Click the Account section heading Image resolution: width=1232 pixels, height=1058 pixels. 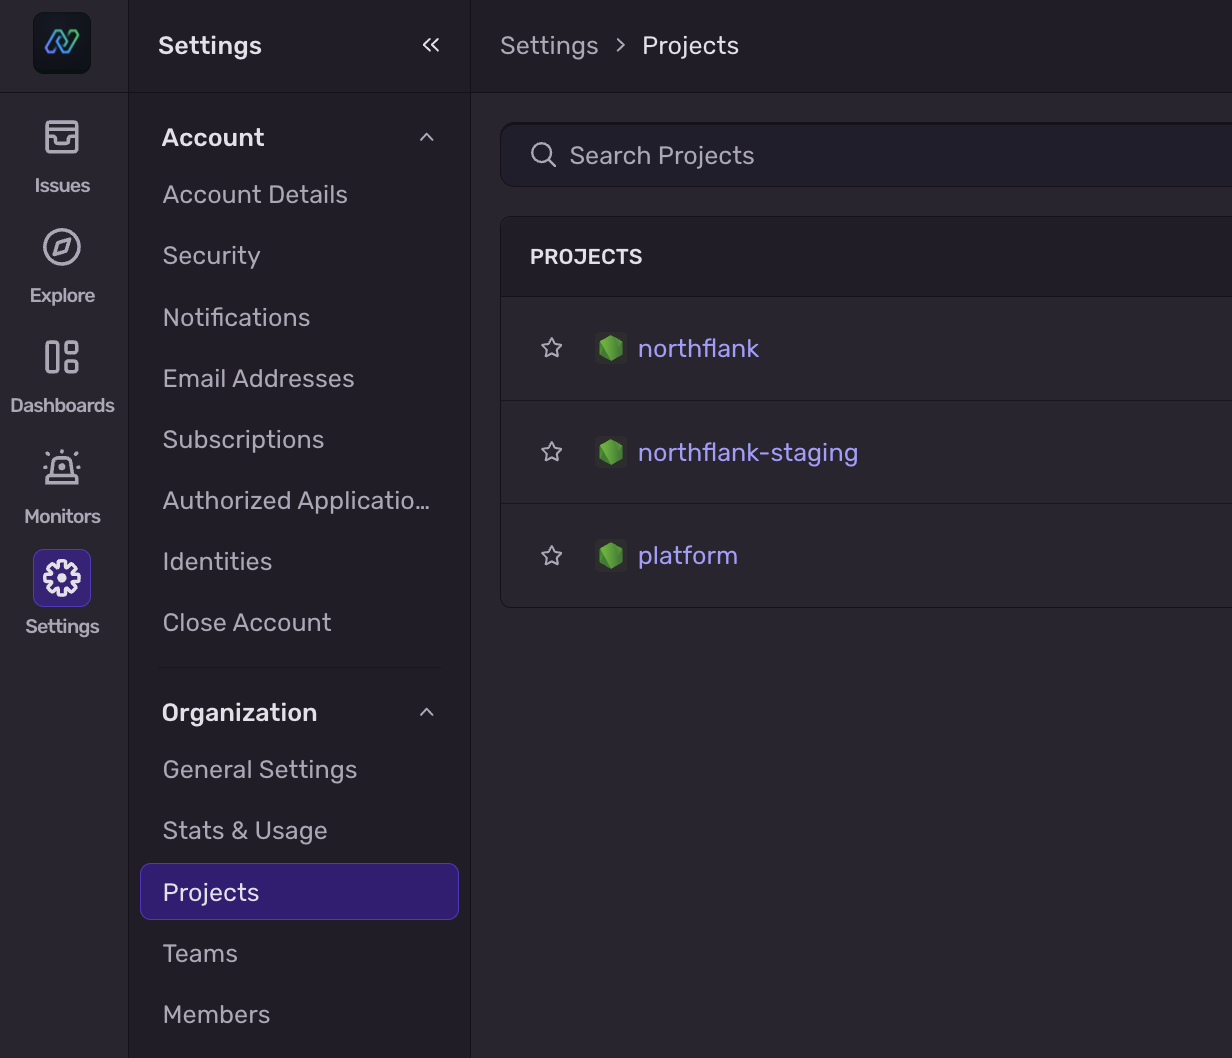coord(213,137)
